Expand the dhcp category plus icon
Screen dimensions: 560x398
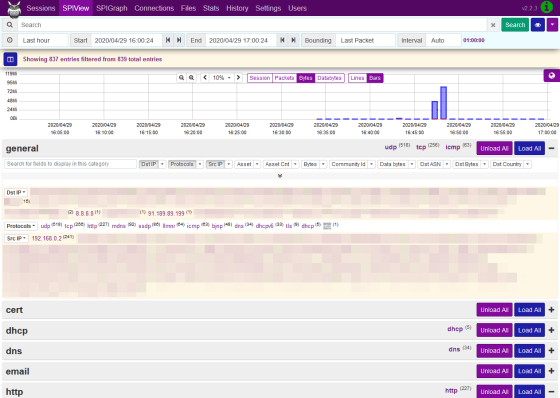(x=552, y=330)
